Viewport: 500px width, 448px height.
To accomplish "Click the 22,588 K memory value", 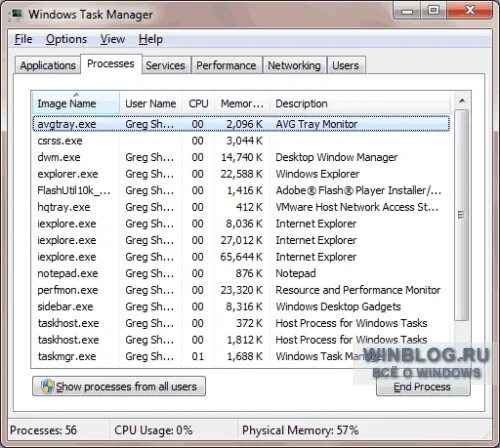I will point(242,174).
